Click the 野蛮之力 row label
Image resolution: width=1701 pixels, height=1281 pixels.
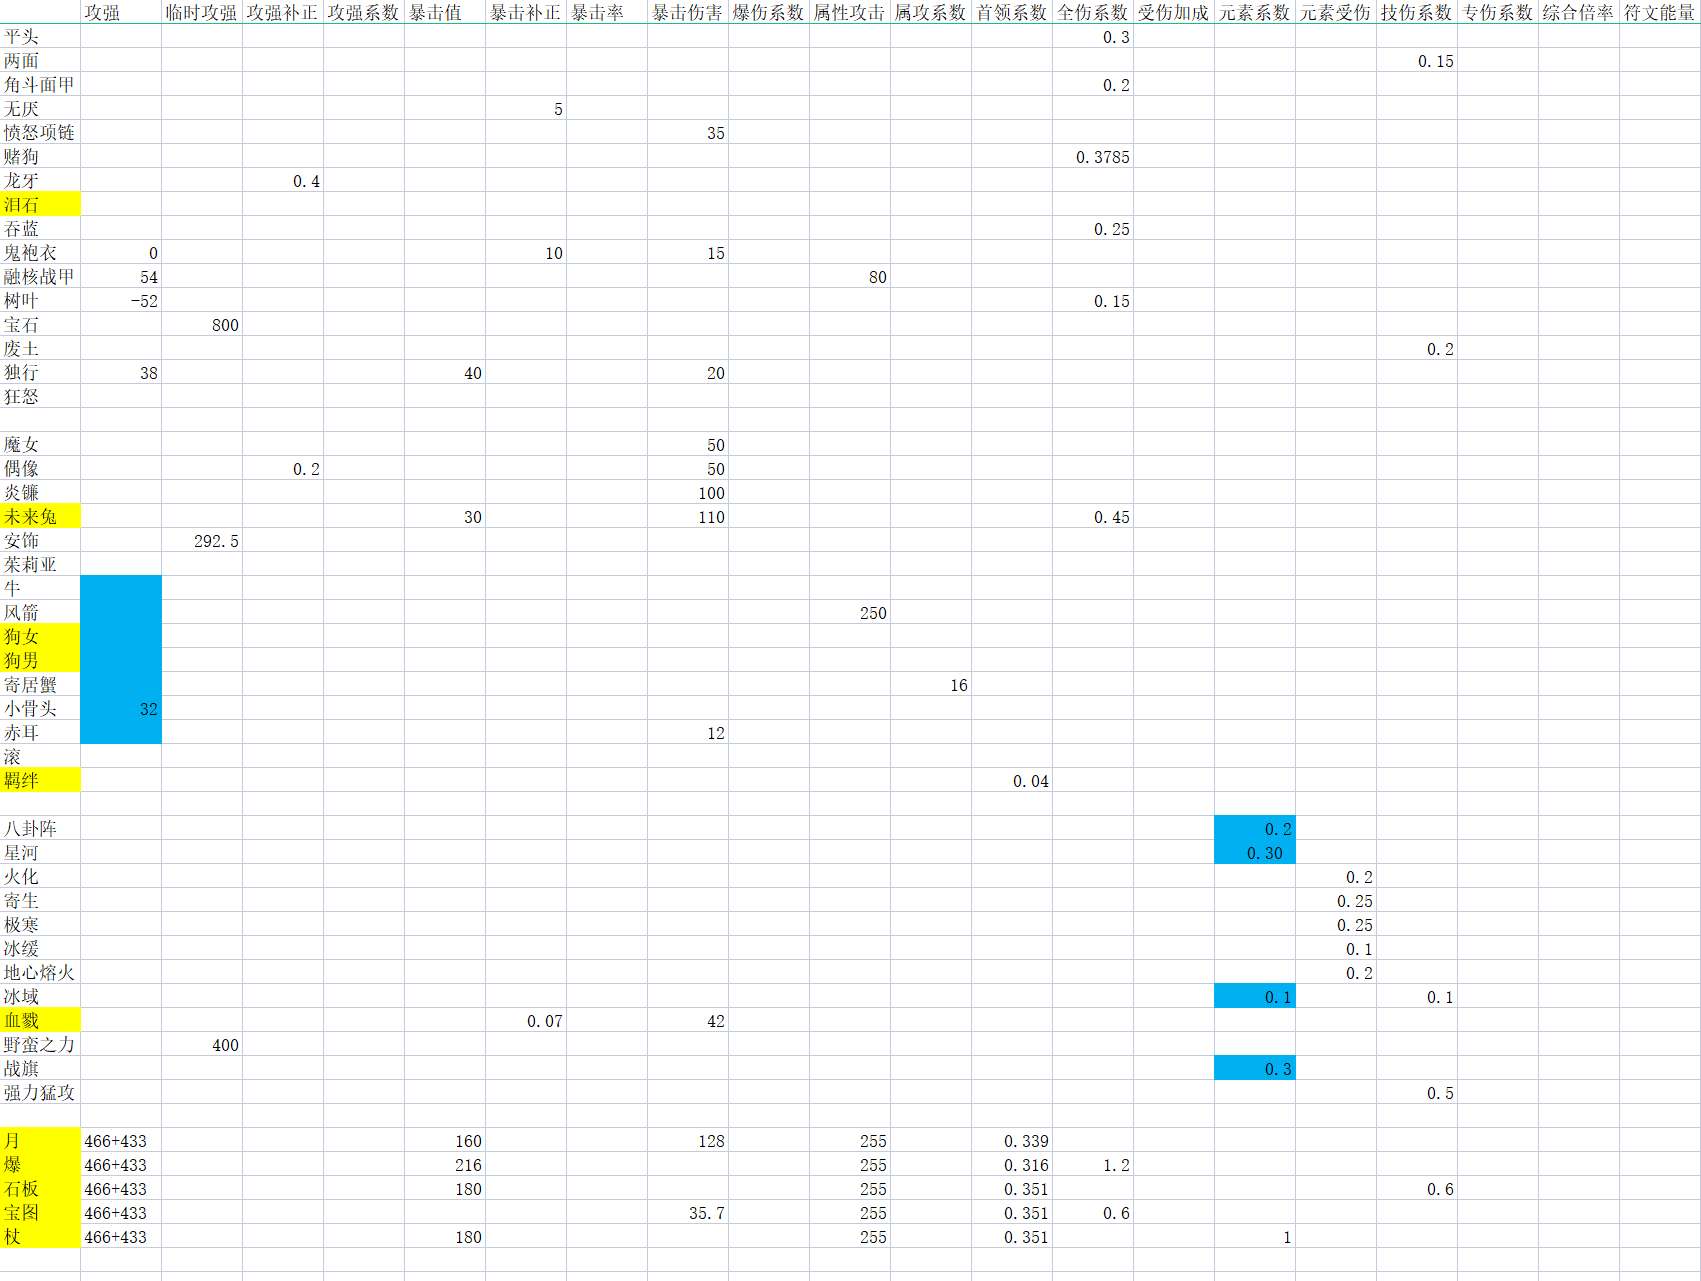coord(40,1044)
